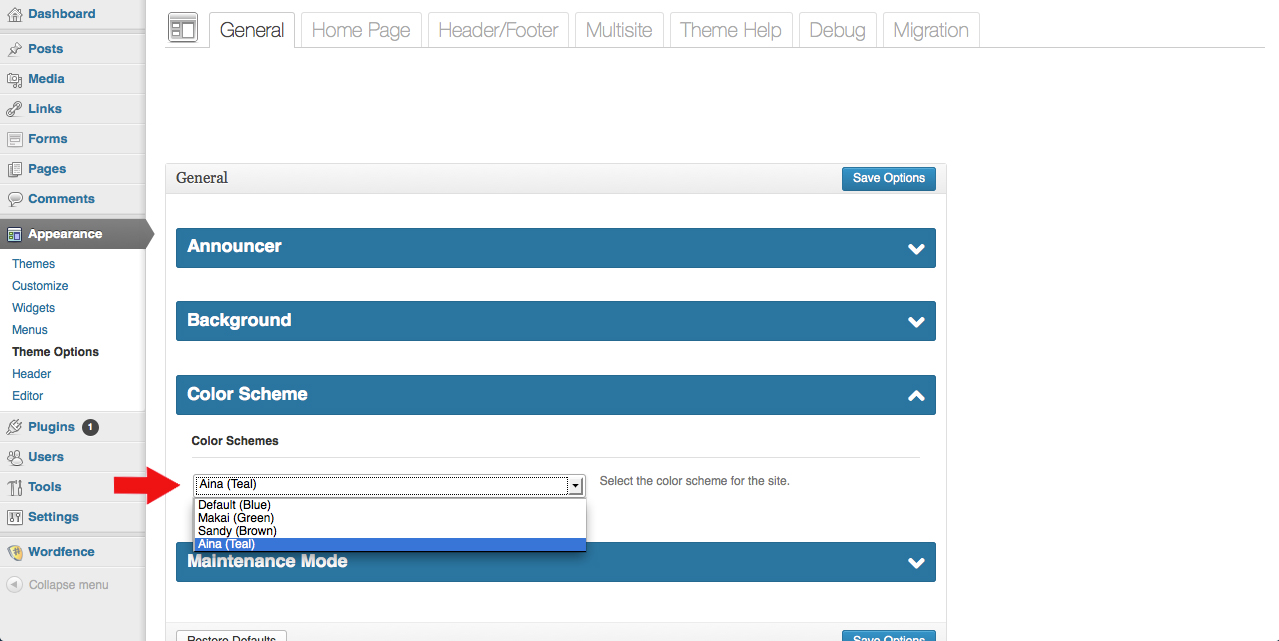
Task: Click the top Save Options button
Action: click(888, 178)
